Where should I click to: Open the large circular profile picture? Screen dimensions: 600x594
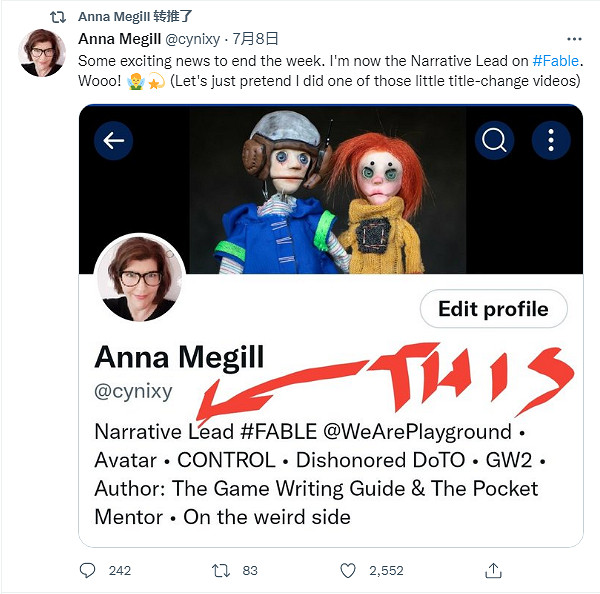click(x=139, y=277)
